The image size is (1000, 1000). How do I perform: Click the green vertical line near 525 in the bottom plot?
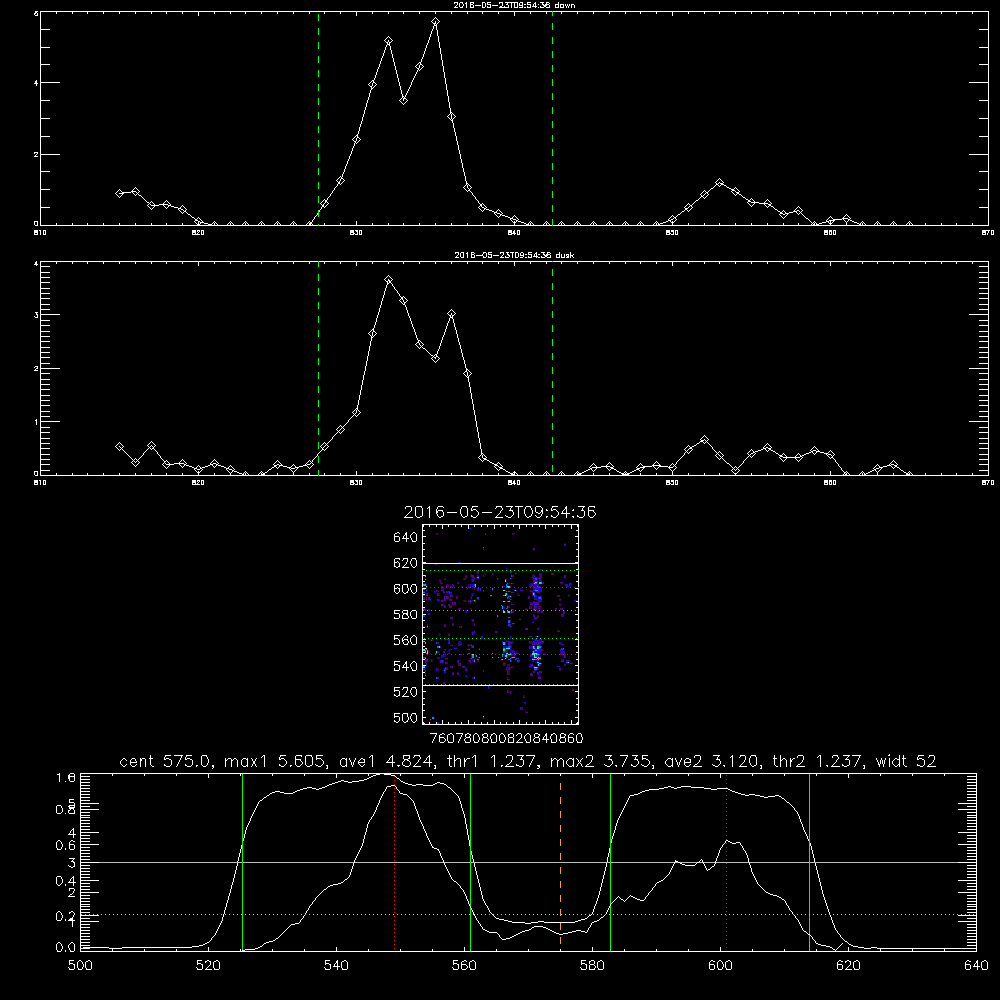(242, 862)
